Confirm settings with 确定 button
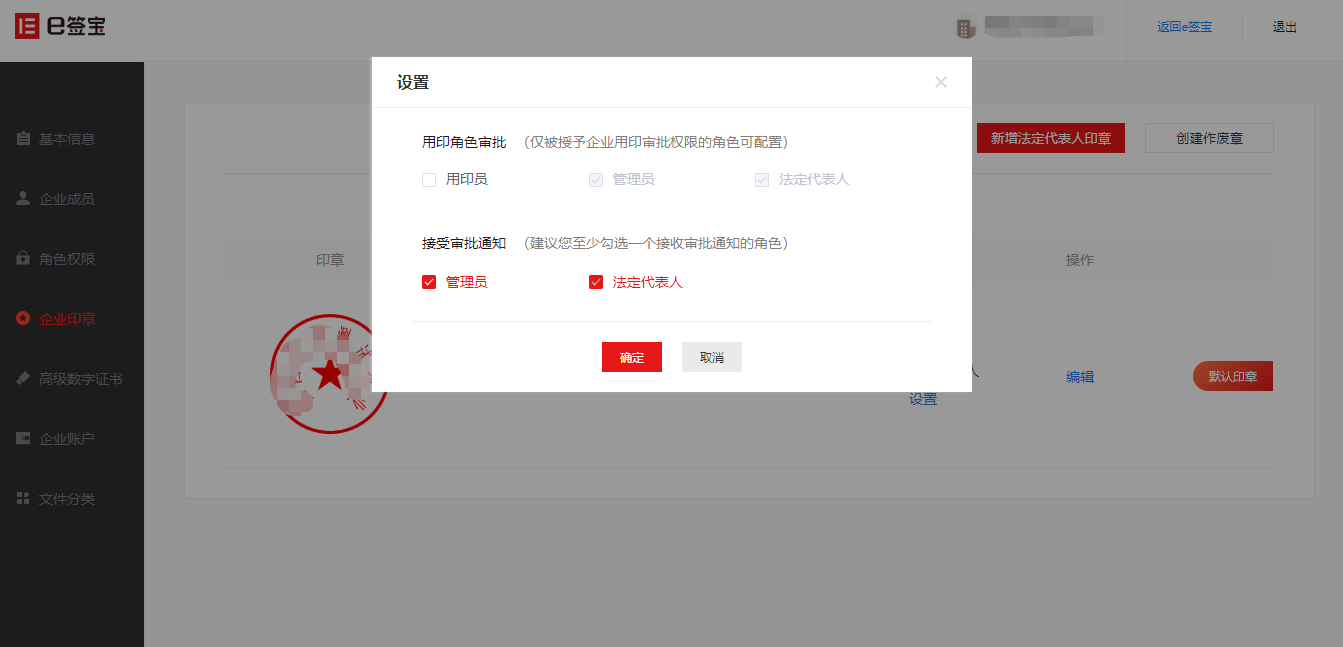The width and height of the screenshot is (1343, 647). tap(632, 357)
